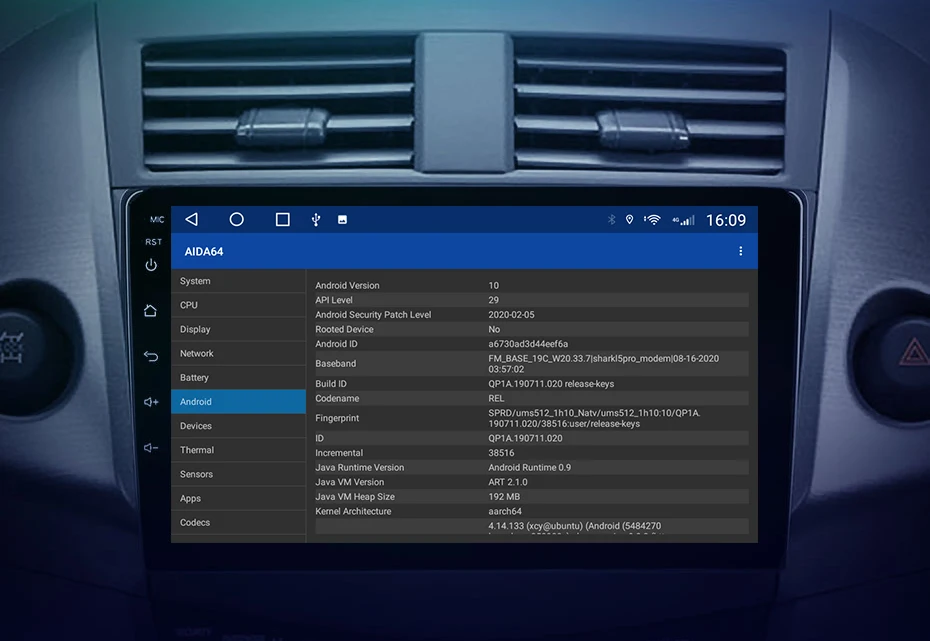Select the Codename row label

pos(337,398)
